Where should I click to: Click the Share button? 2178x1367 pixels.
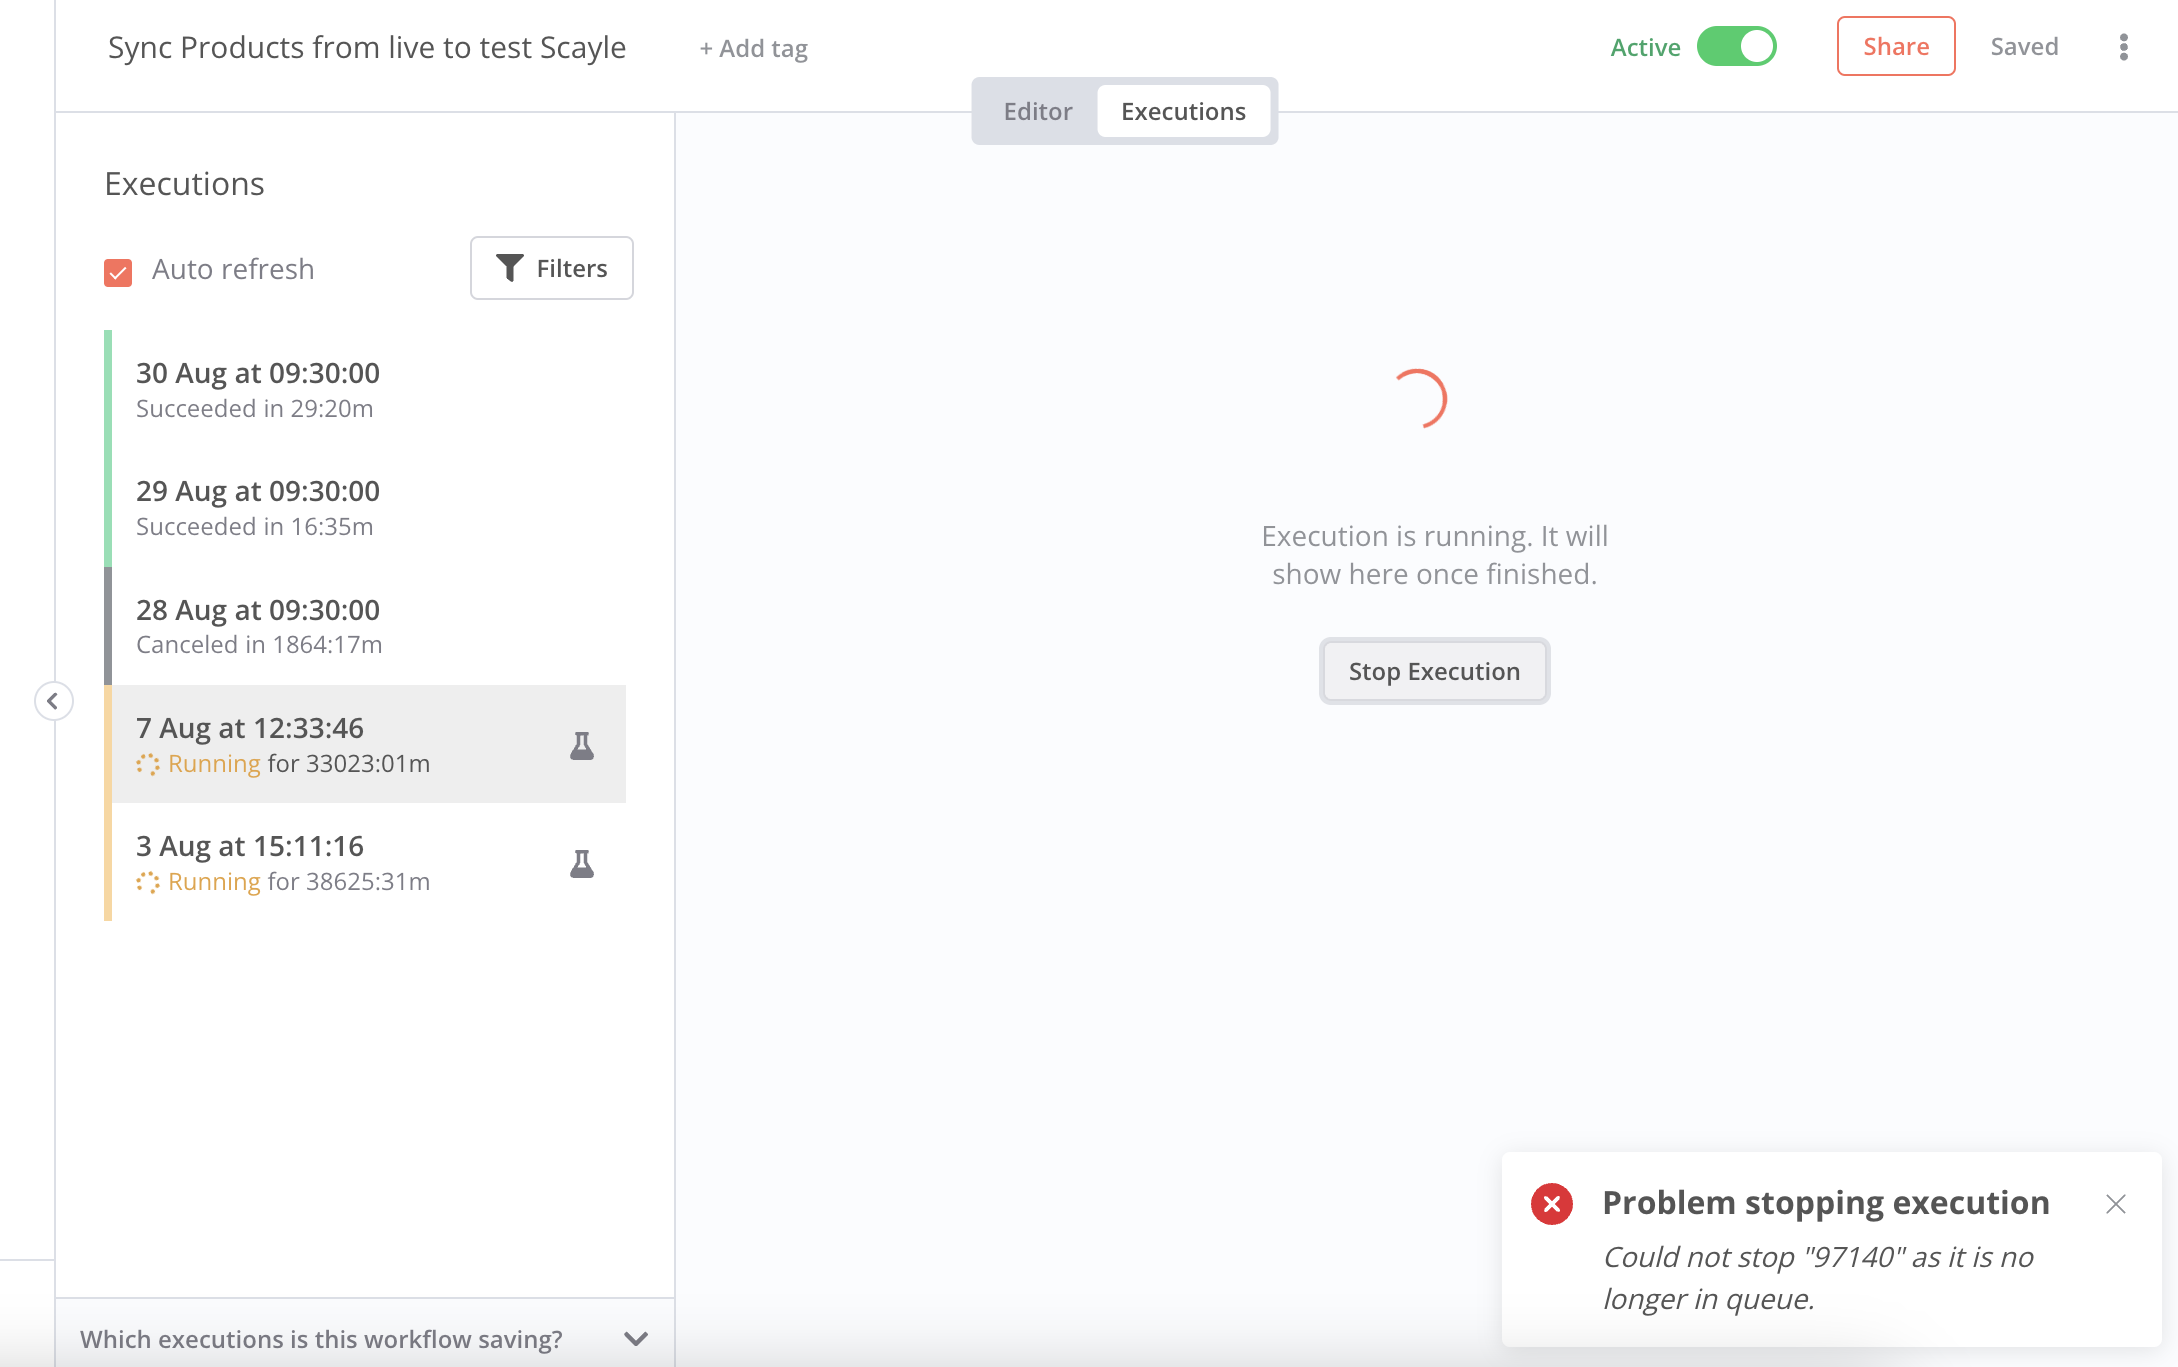click(1895, 46)
